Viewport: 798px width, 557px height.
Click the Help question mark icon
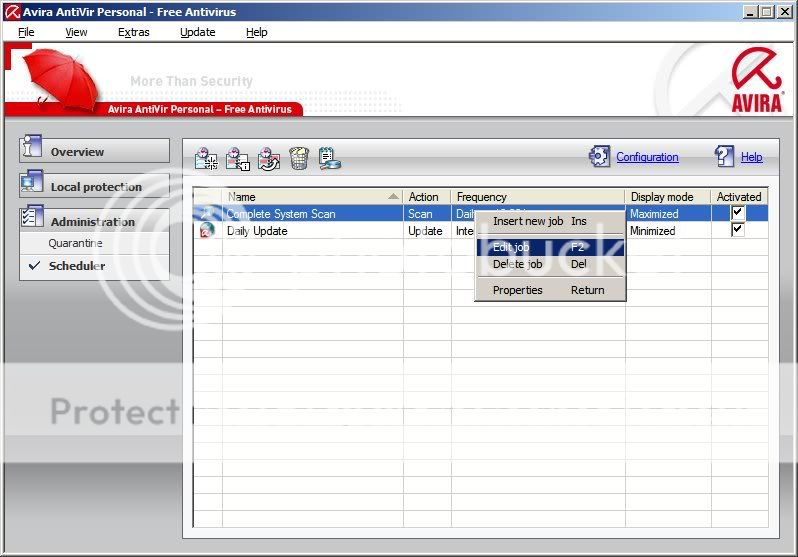pos(724,156)
